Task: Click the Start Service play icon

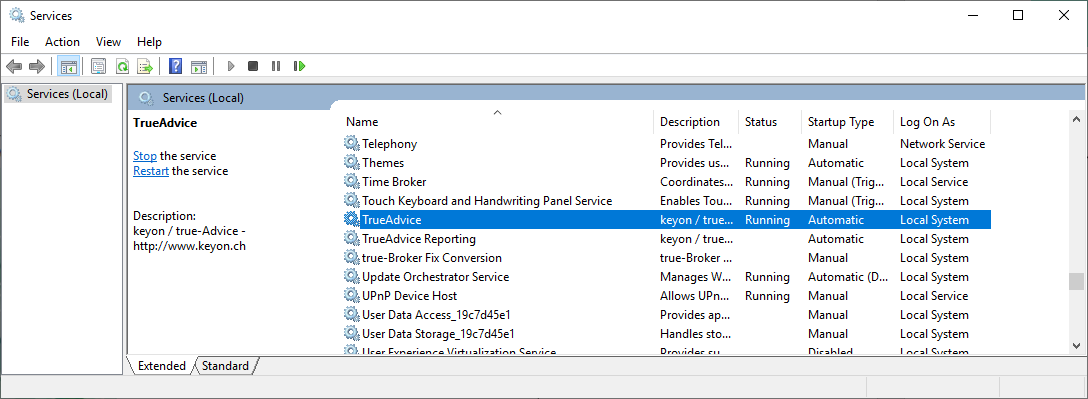Action: point(231,67)
